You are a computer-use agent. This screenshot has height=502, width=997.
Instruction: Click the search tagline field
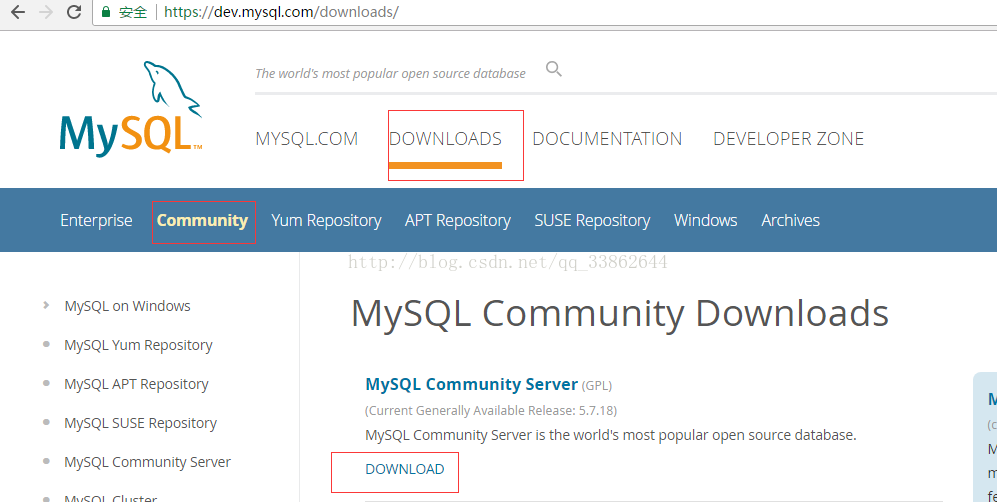(x=390, y=73)
